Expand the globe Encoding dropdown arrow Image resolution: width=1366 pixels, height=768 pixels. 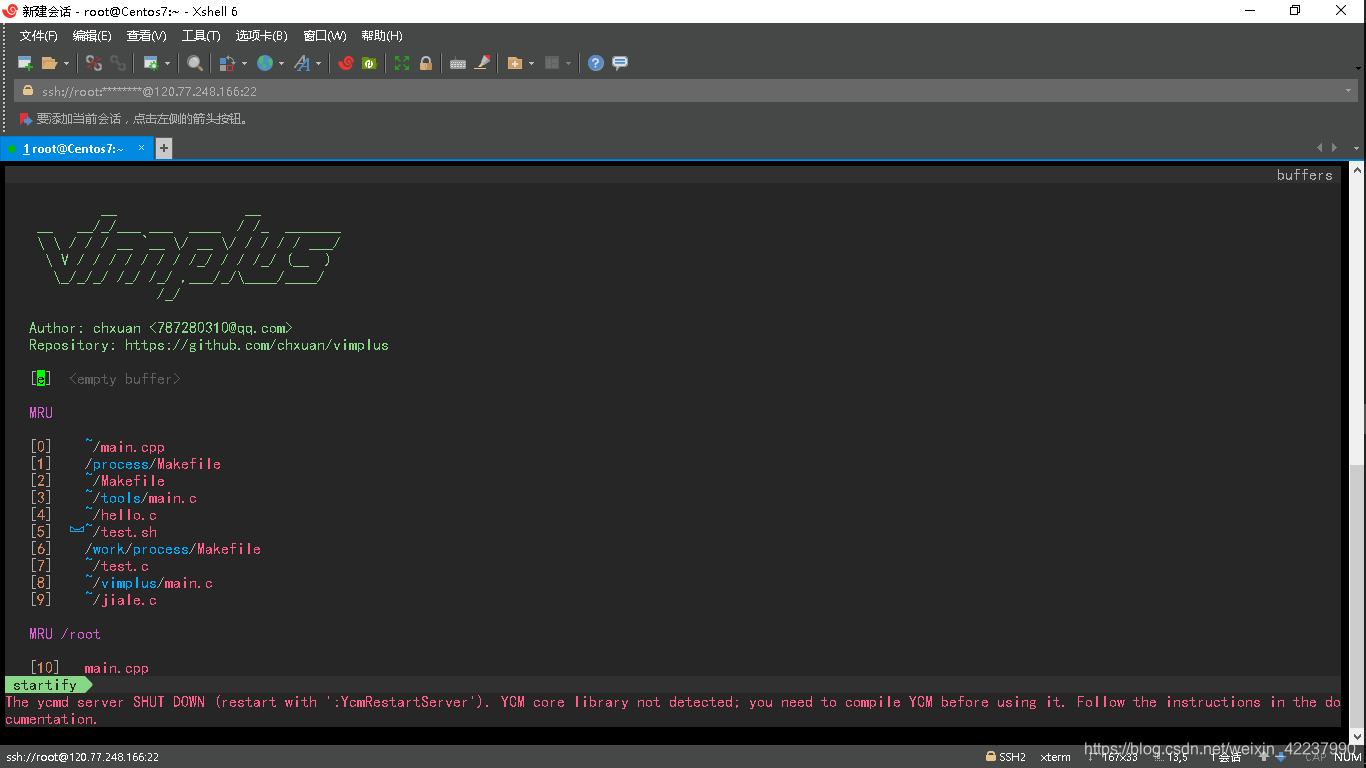tap(281, 63)
